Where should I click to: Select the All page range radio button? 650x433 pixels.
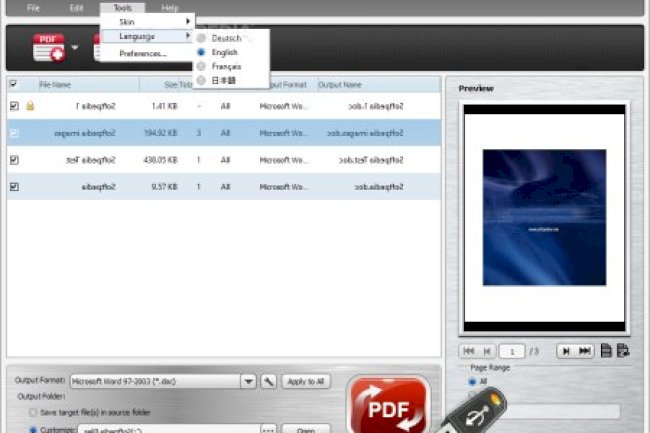coord(472,381)
